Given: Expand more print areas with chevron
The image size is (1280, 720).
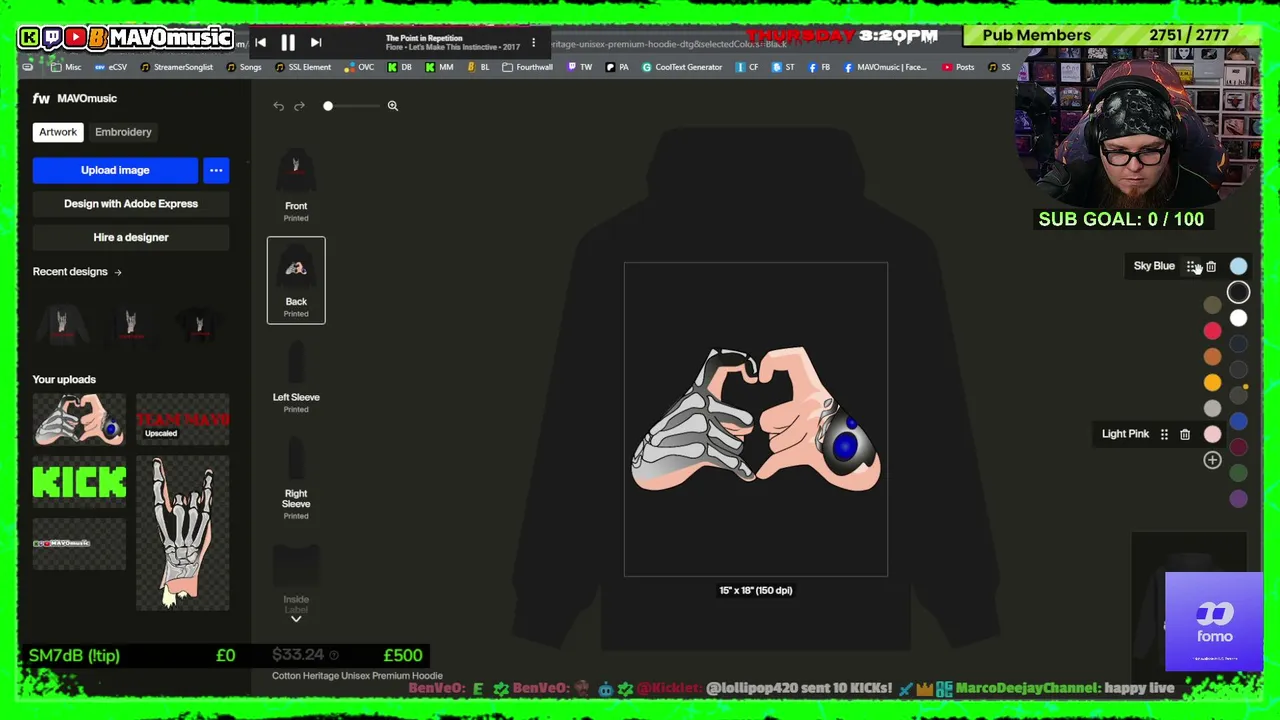Looking at the screenshot, I should pos(296,619).
